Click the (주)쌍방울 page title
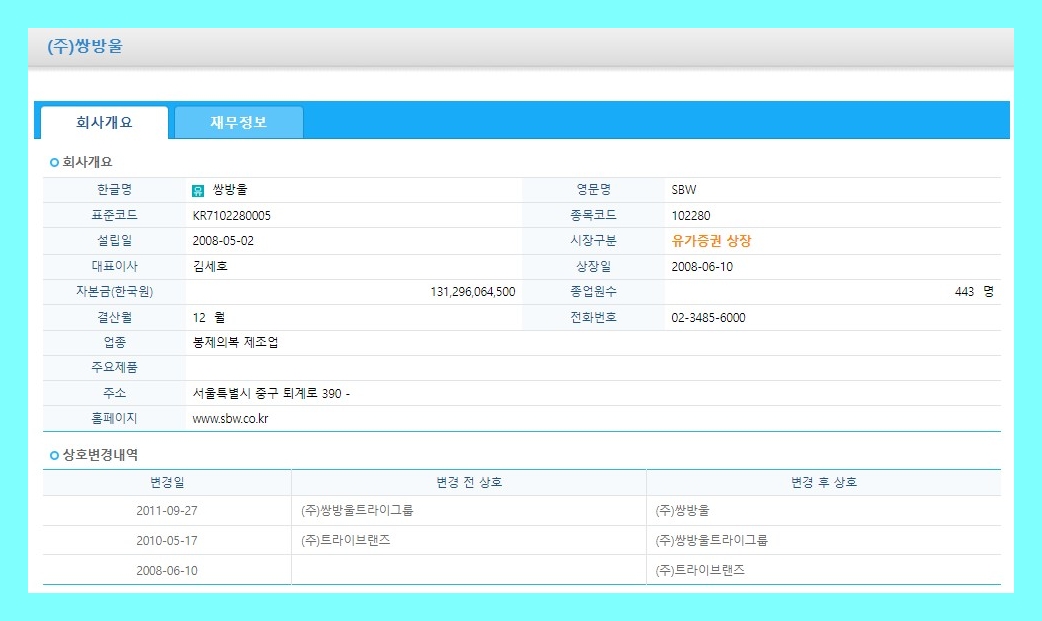The width and height of the screenshot is (1042, 621). [85, 46]
